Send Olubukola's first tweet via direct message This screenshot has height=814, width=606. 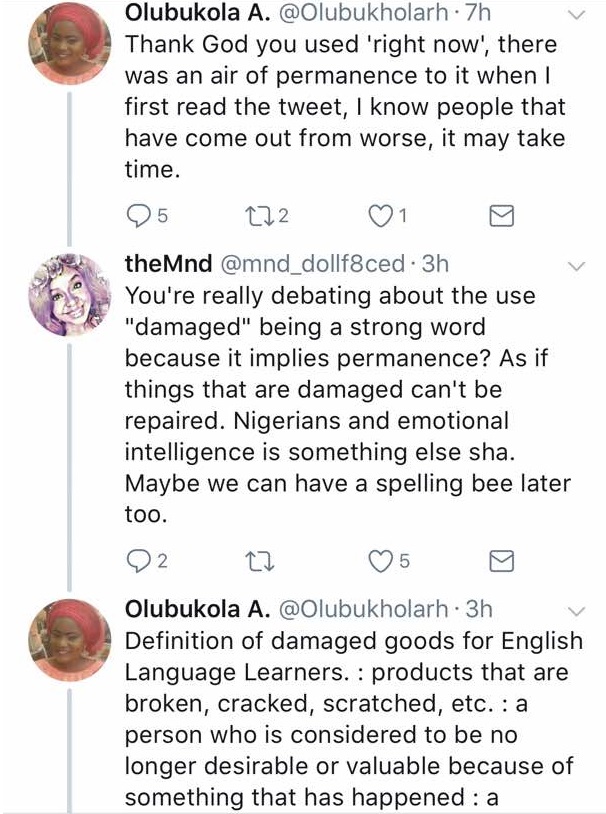(x=504, y=214)
